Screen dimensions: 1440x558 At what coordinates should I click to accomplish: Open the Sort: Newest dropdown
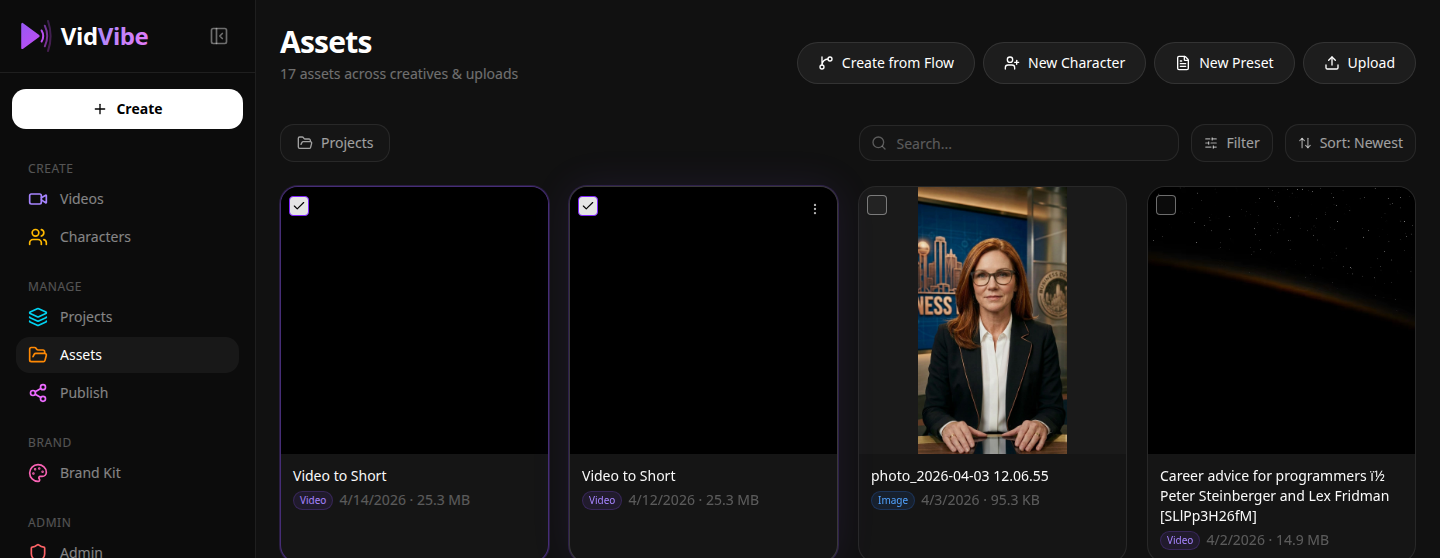click(1350, 143)
